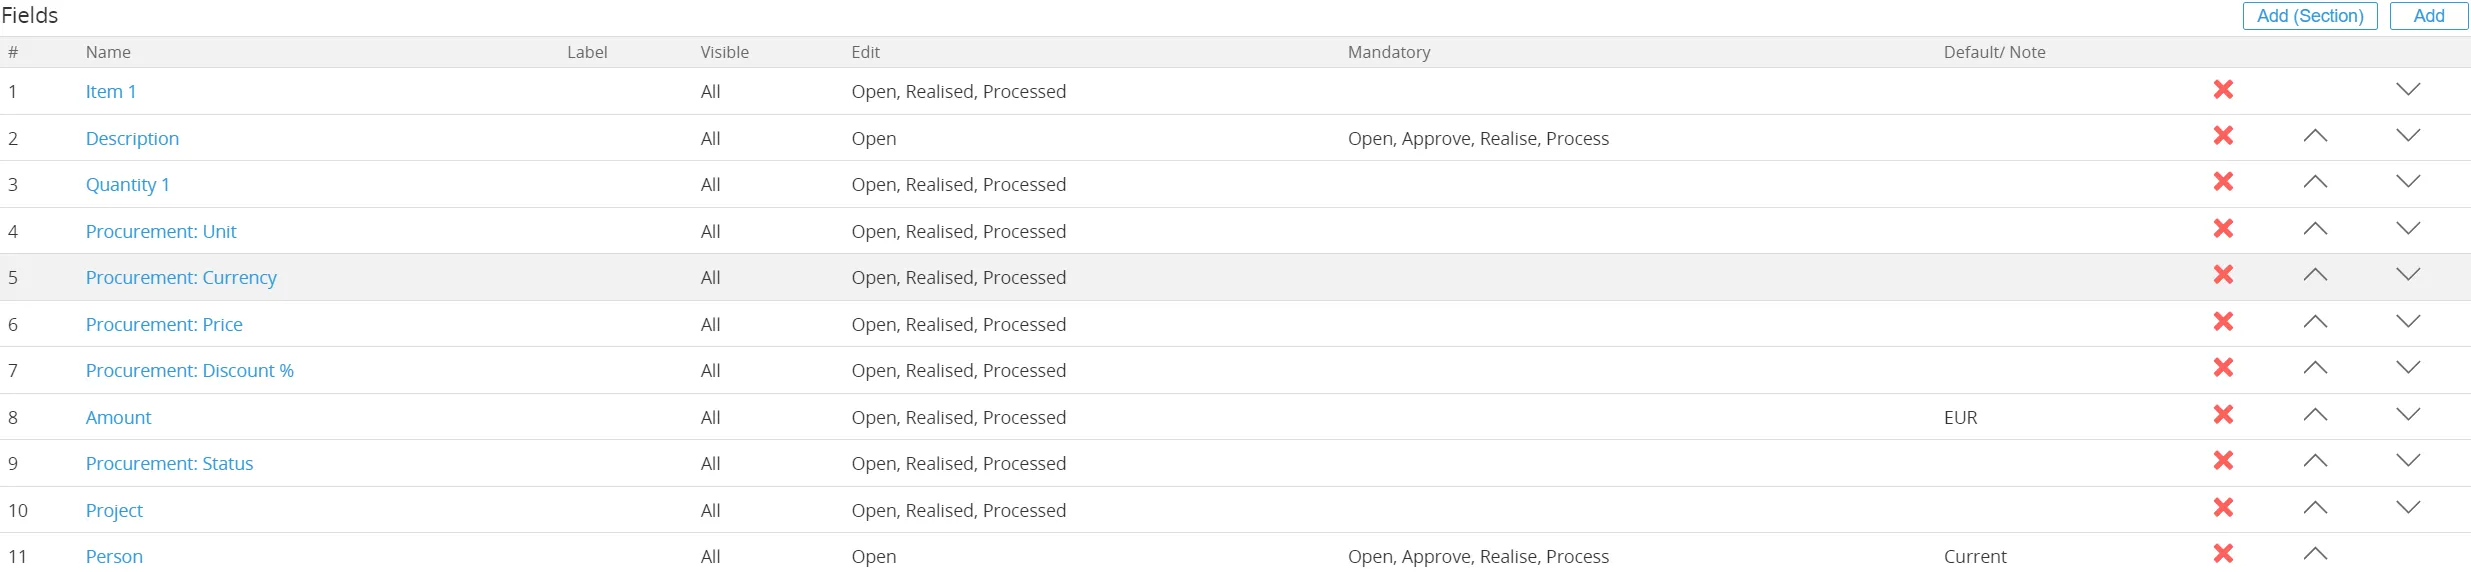Viewport: 2471px width, 572px height.
Task: Remove the Amount field row
Action: pyautogui.click(x=2223, y=415)
